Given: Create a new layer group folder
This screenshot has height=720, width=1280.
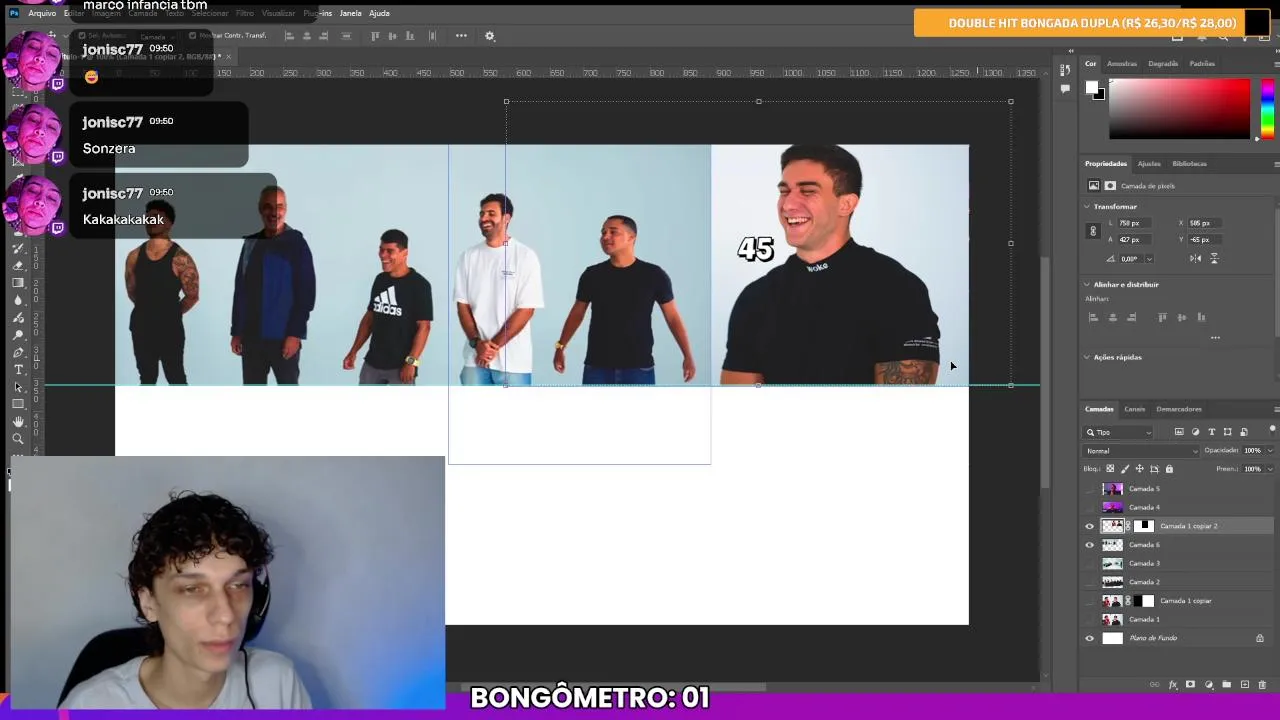Looking at the screenshot, I should pyautogui.click(x=1227, y=685).
